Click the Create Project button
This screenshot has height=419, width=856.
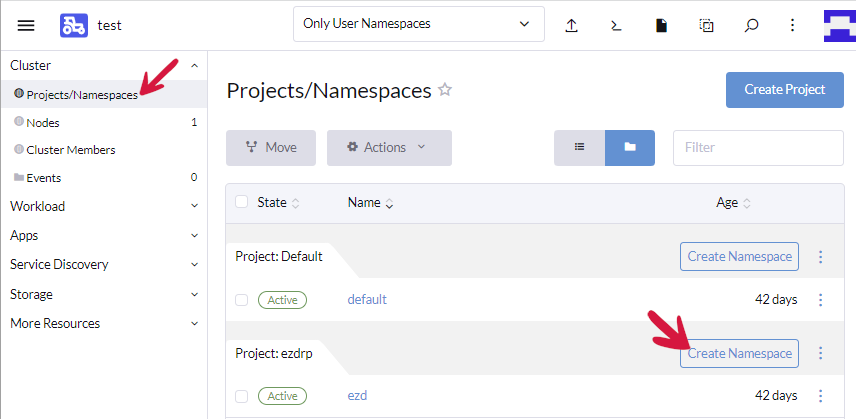[x=784, y=89]
